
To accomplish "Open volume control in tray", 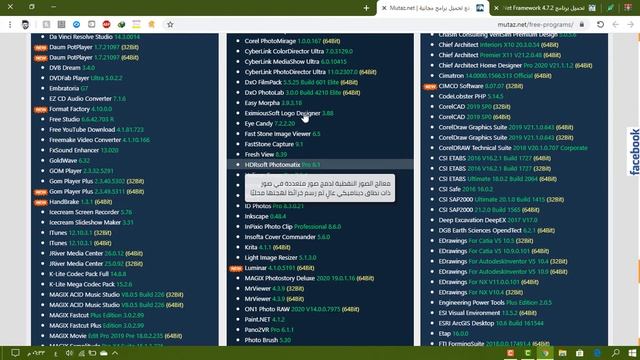I will click(69, 353).
